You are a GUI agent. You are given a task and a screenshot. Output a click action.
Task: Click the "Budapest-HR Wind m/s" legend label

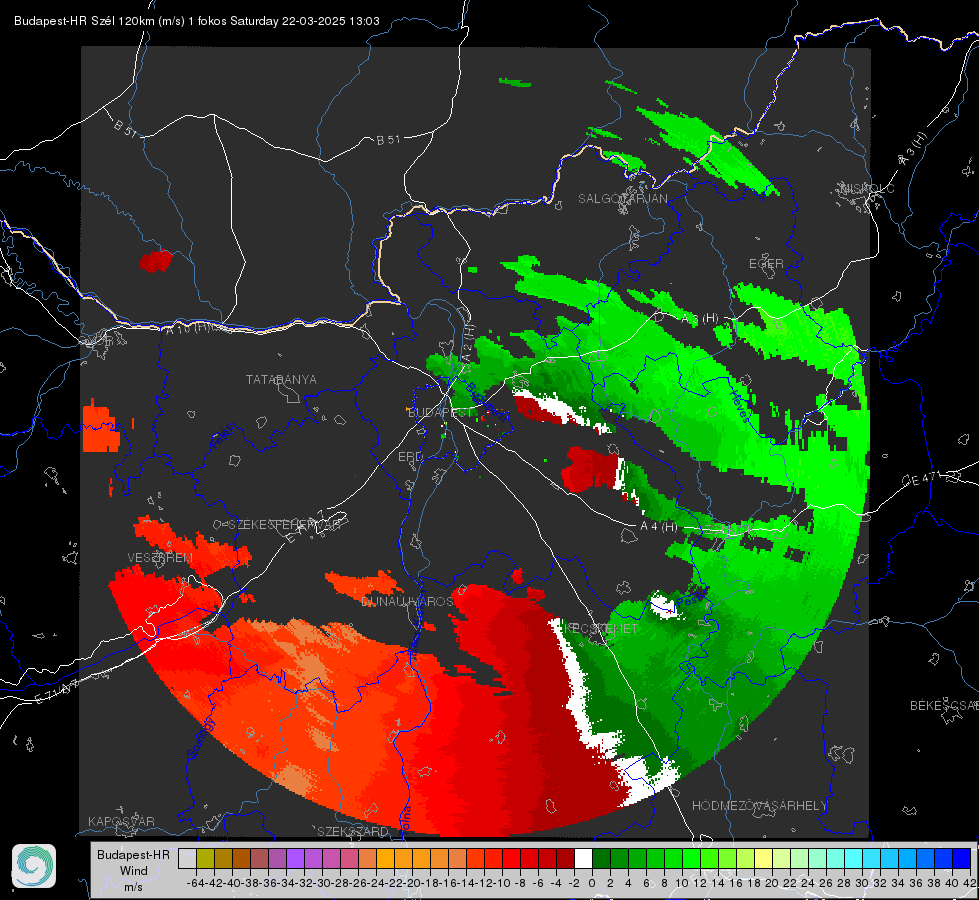[x=134, y=871]
